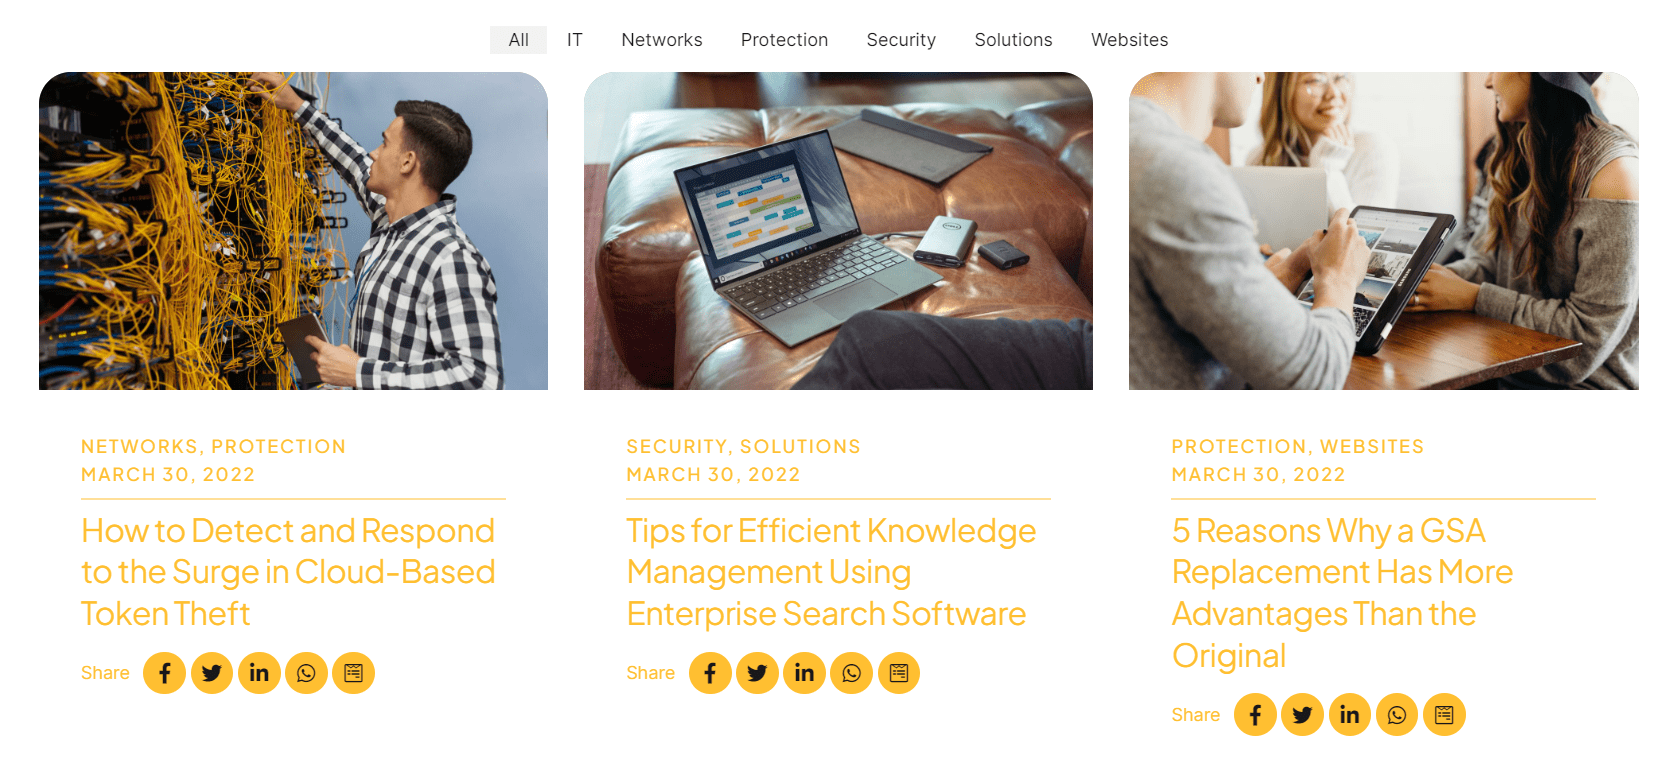
Task: Switch to the Security filter
Action: point(901,40)
